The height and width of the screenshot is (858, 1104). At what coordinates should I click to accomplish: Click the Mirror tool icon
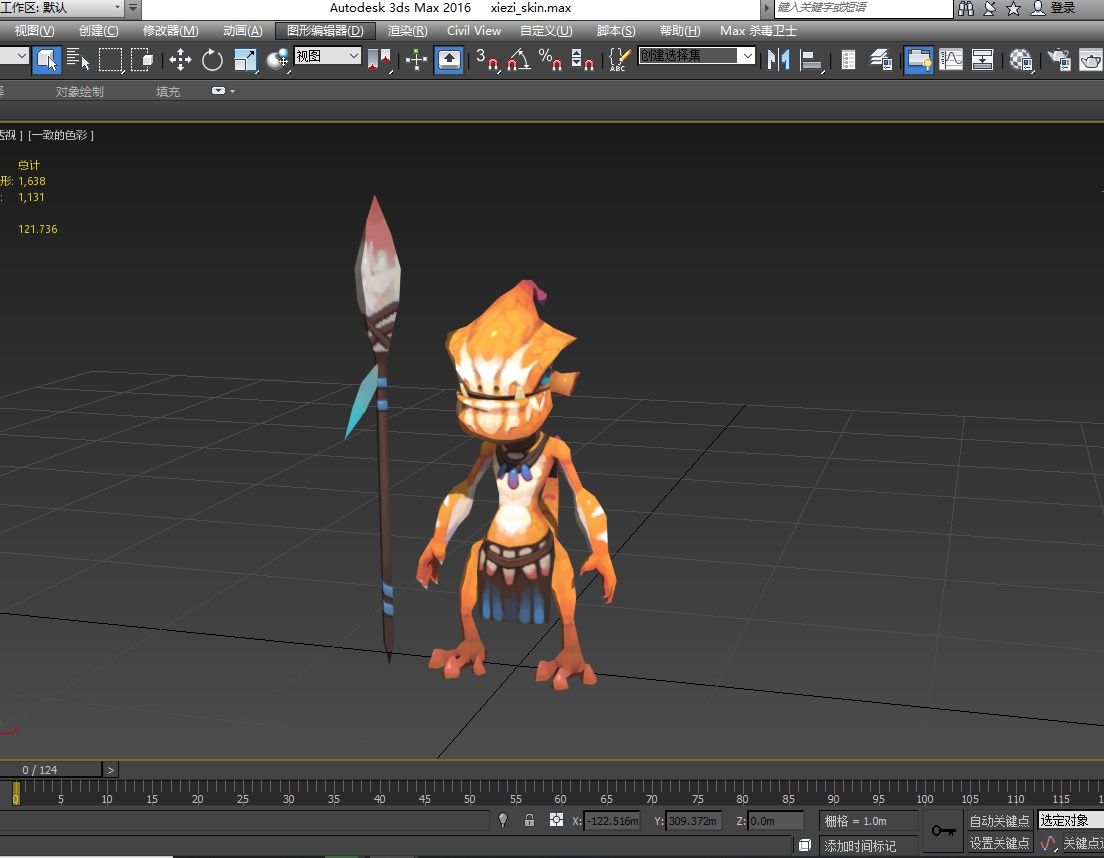(x=777, y=60)
